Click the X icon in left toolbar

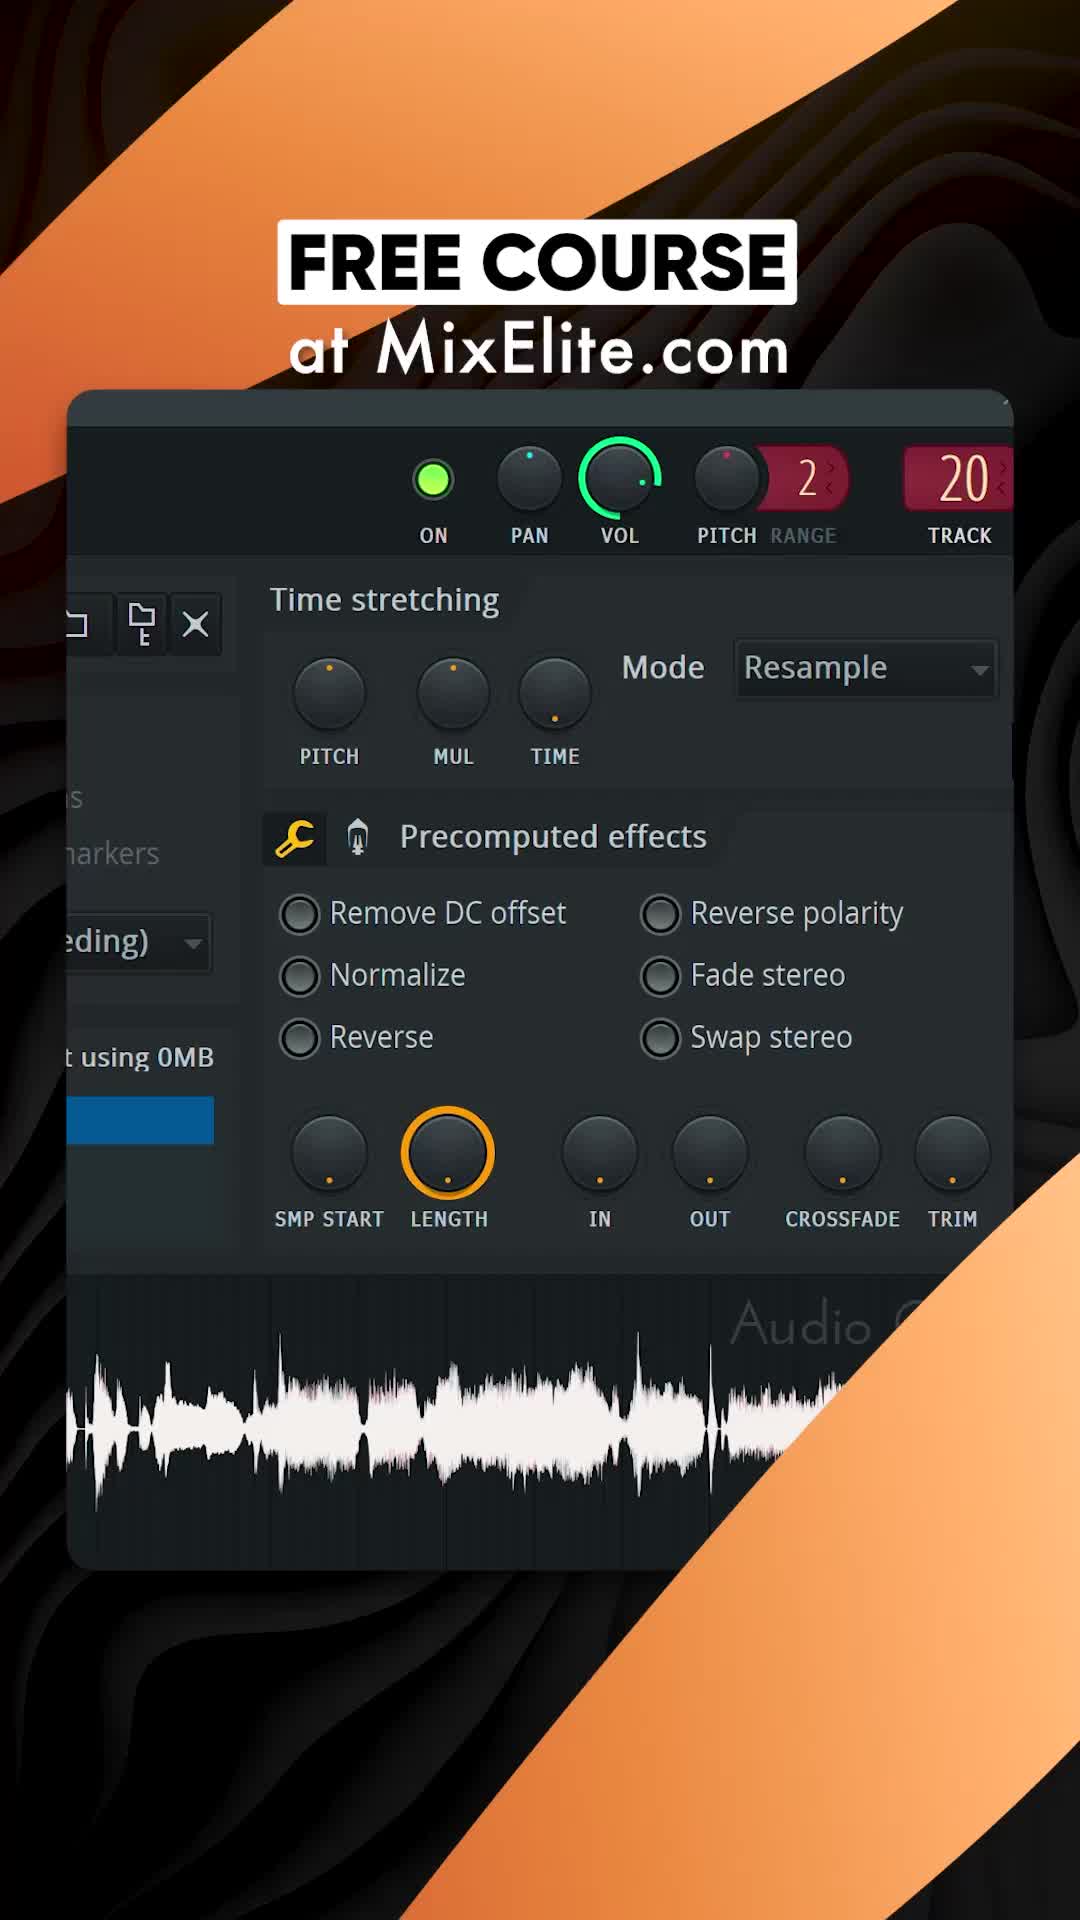195,624
